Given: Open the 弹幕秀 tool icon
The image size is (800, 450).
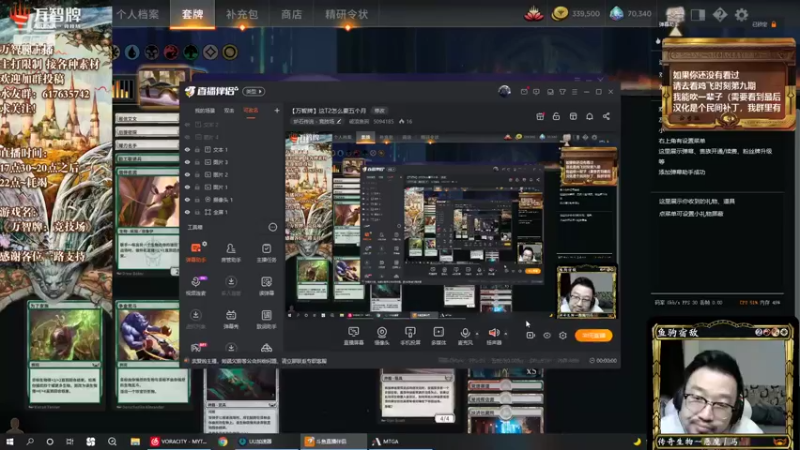Looking at the screenshot, I should pyautogui.click(x=231, y=319).
